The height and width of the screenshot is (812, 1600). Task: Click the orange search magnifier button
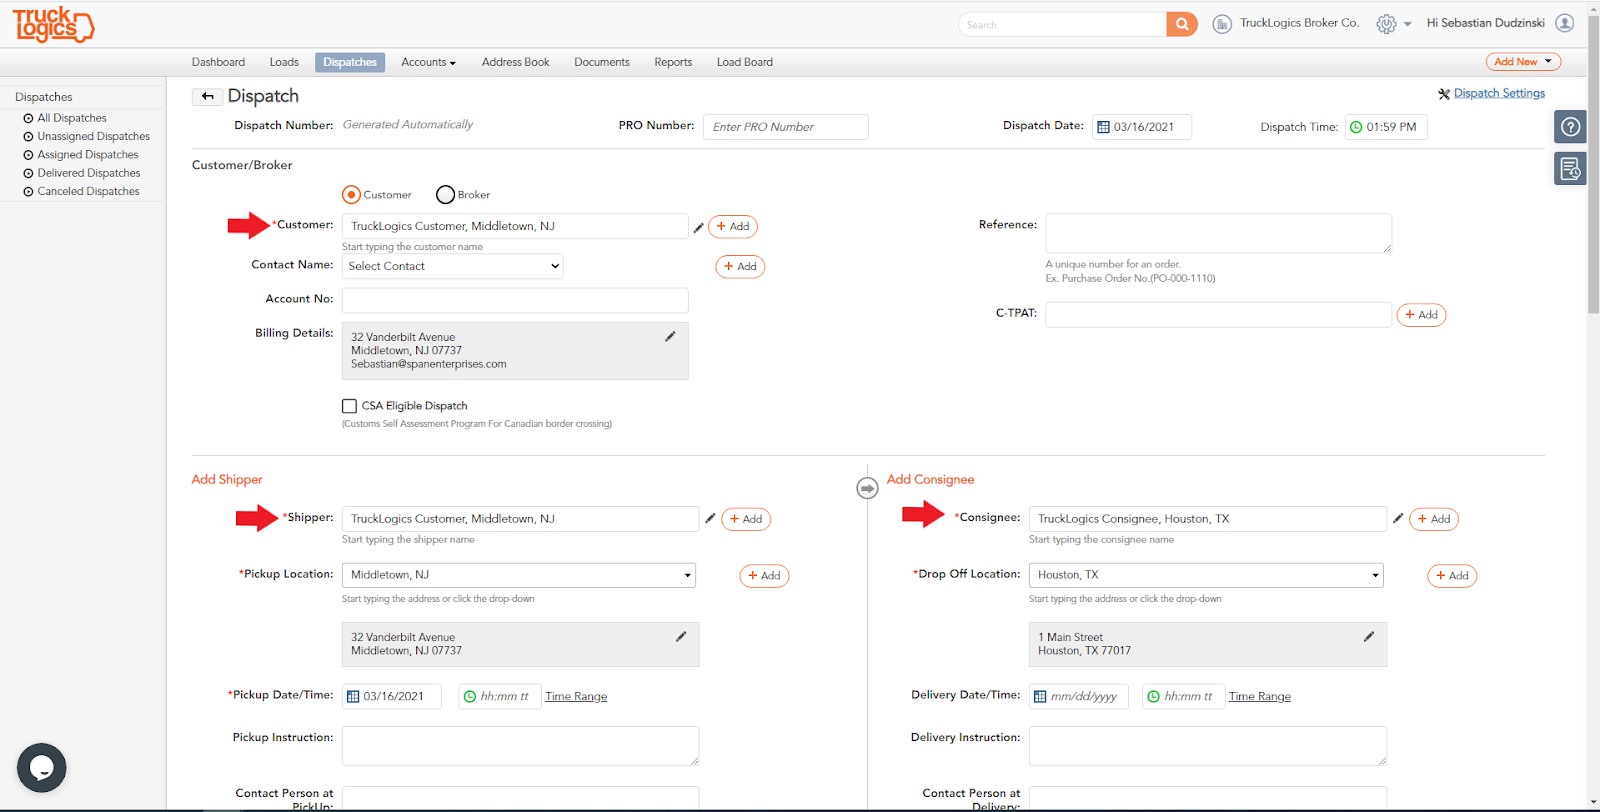1181,24
